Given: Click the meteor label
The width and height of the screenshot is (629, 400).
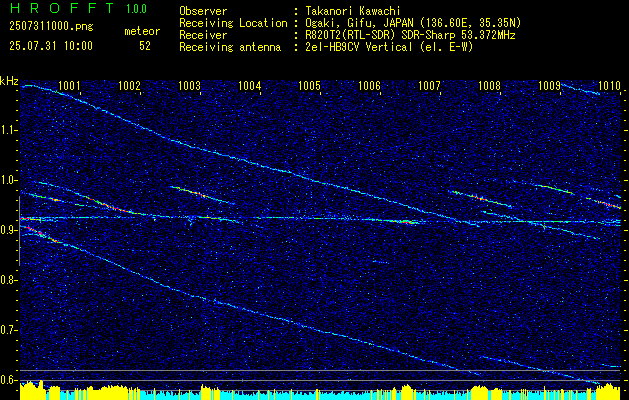Looking at the screenshot, I should (x=142, y=31).
